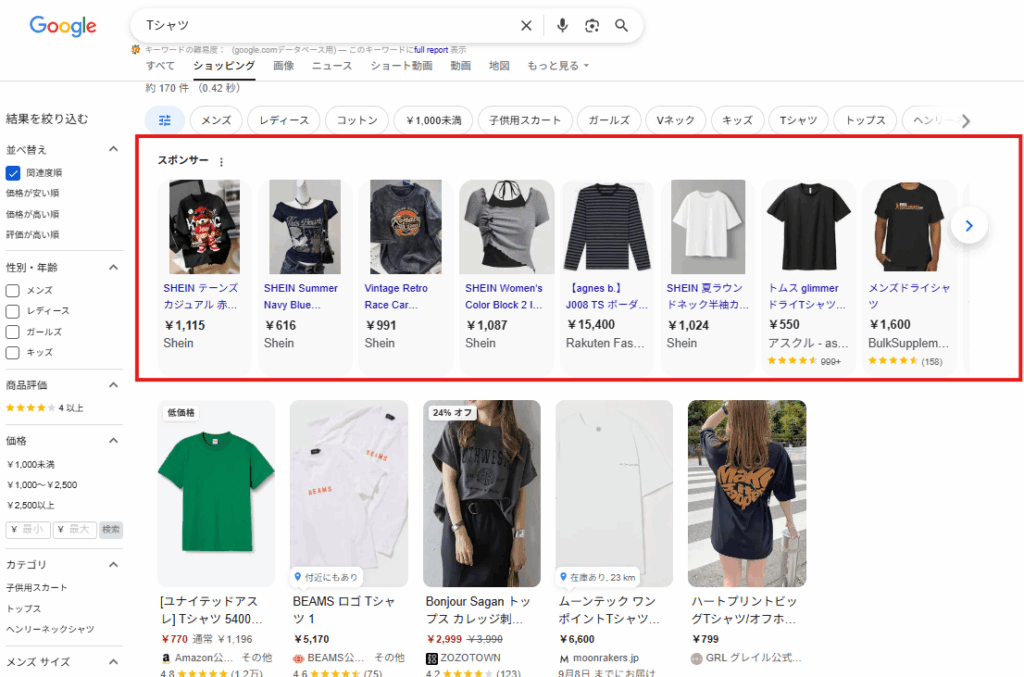Select the Vネック filter chip

click(675, 120)
